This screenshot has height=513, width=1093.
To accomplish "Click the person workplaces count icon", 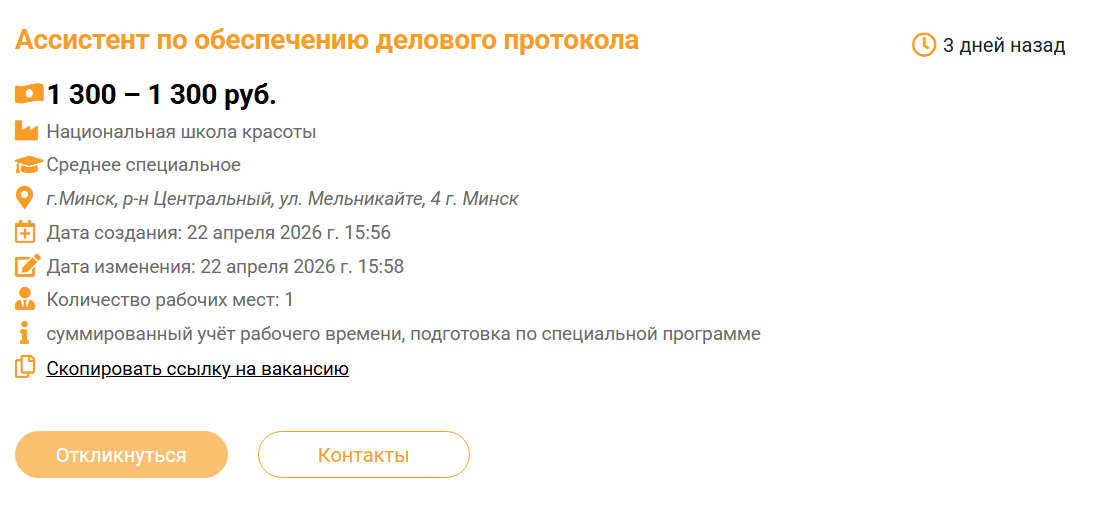I will 26,299.
